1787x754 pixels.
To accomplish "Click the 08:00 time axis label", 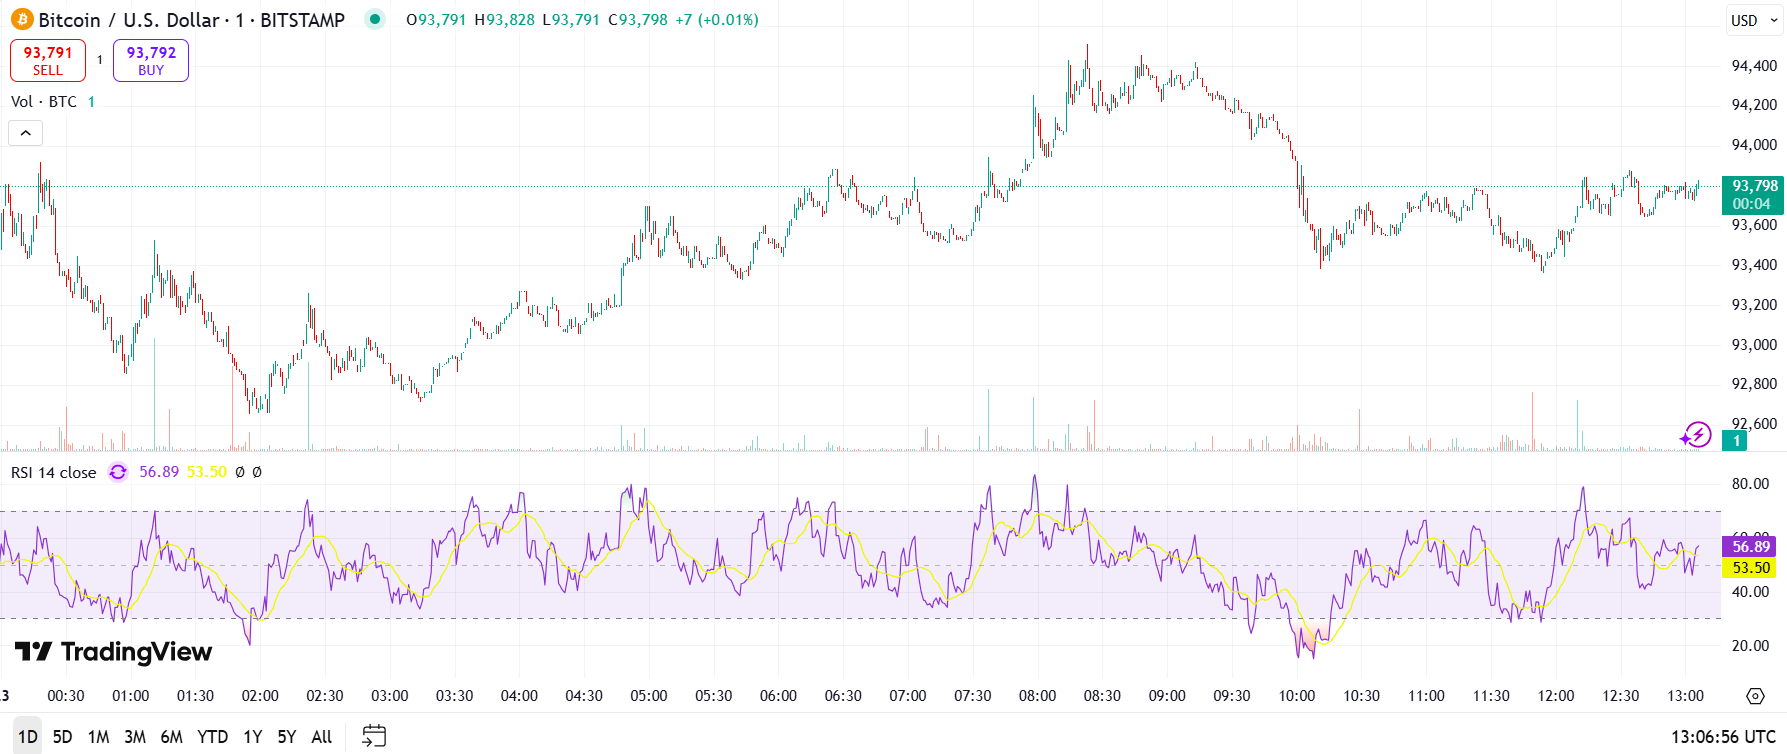I will click(1037, 696).
